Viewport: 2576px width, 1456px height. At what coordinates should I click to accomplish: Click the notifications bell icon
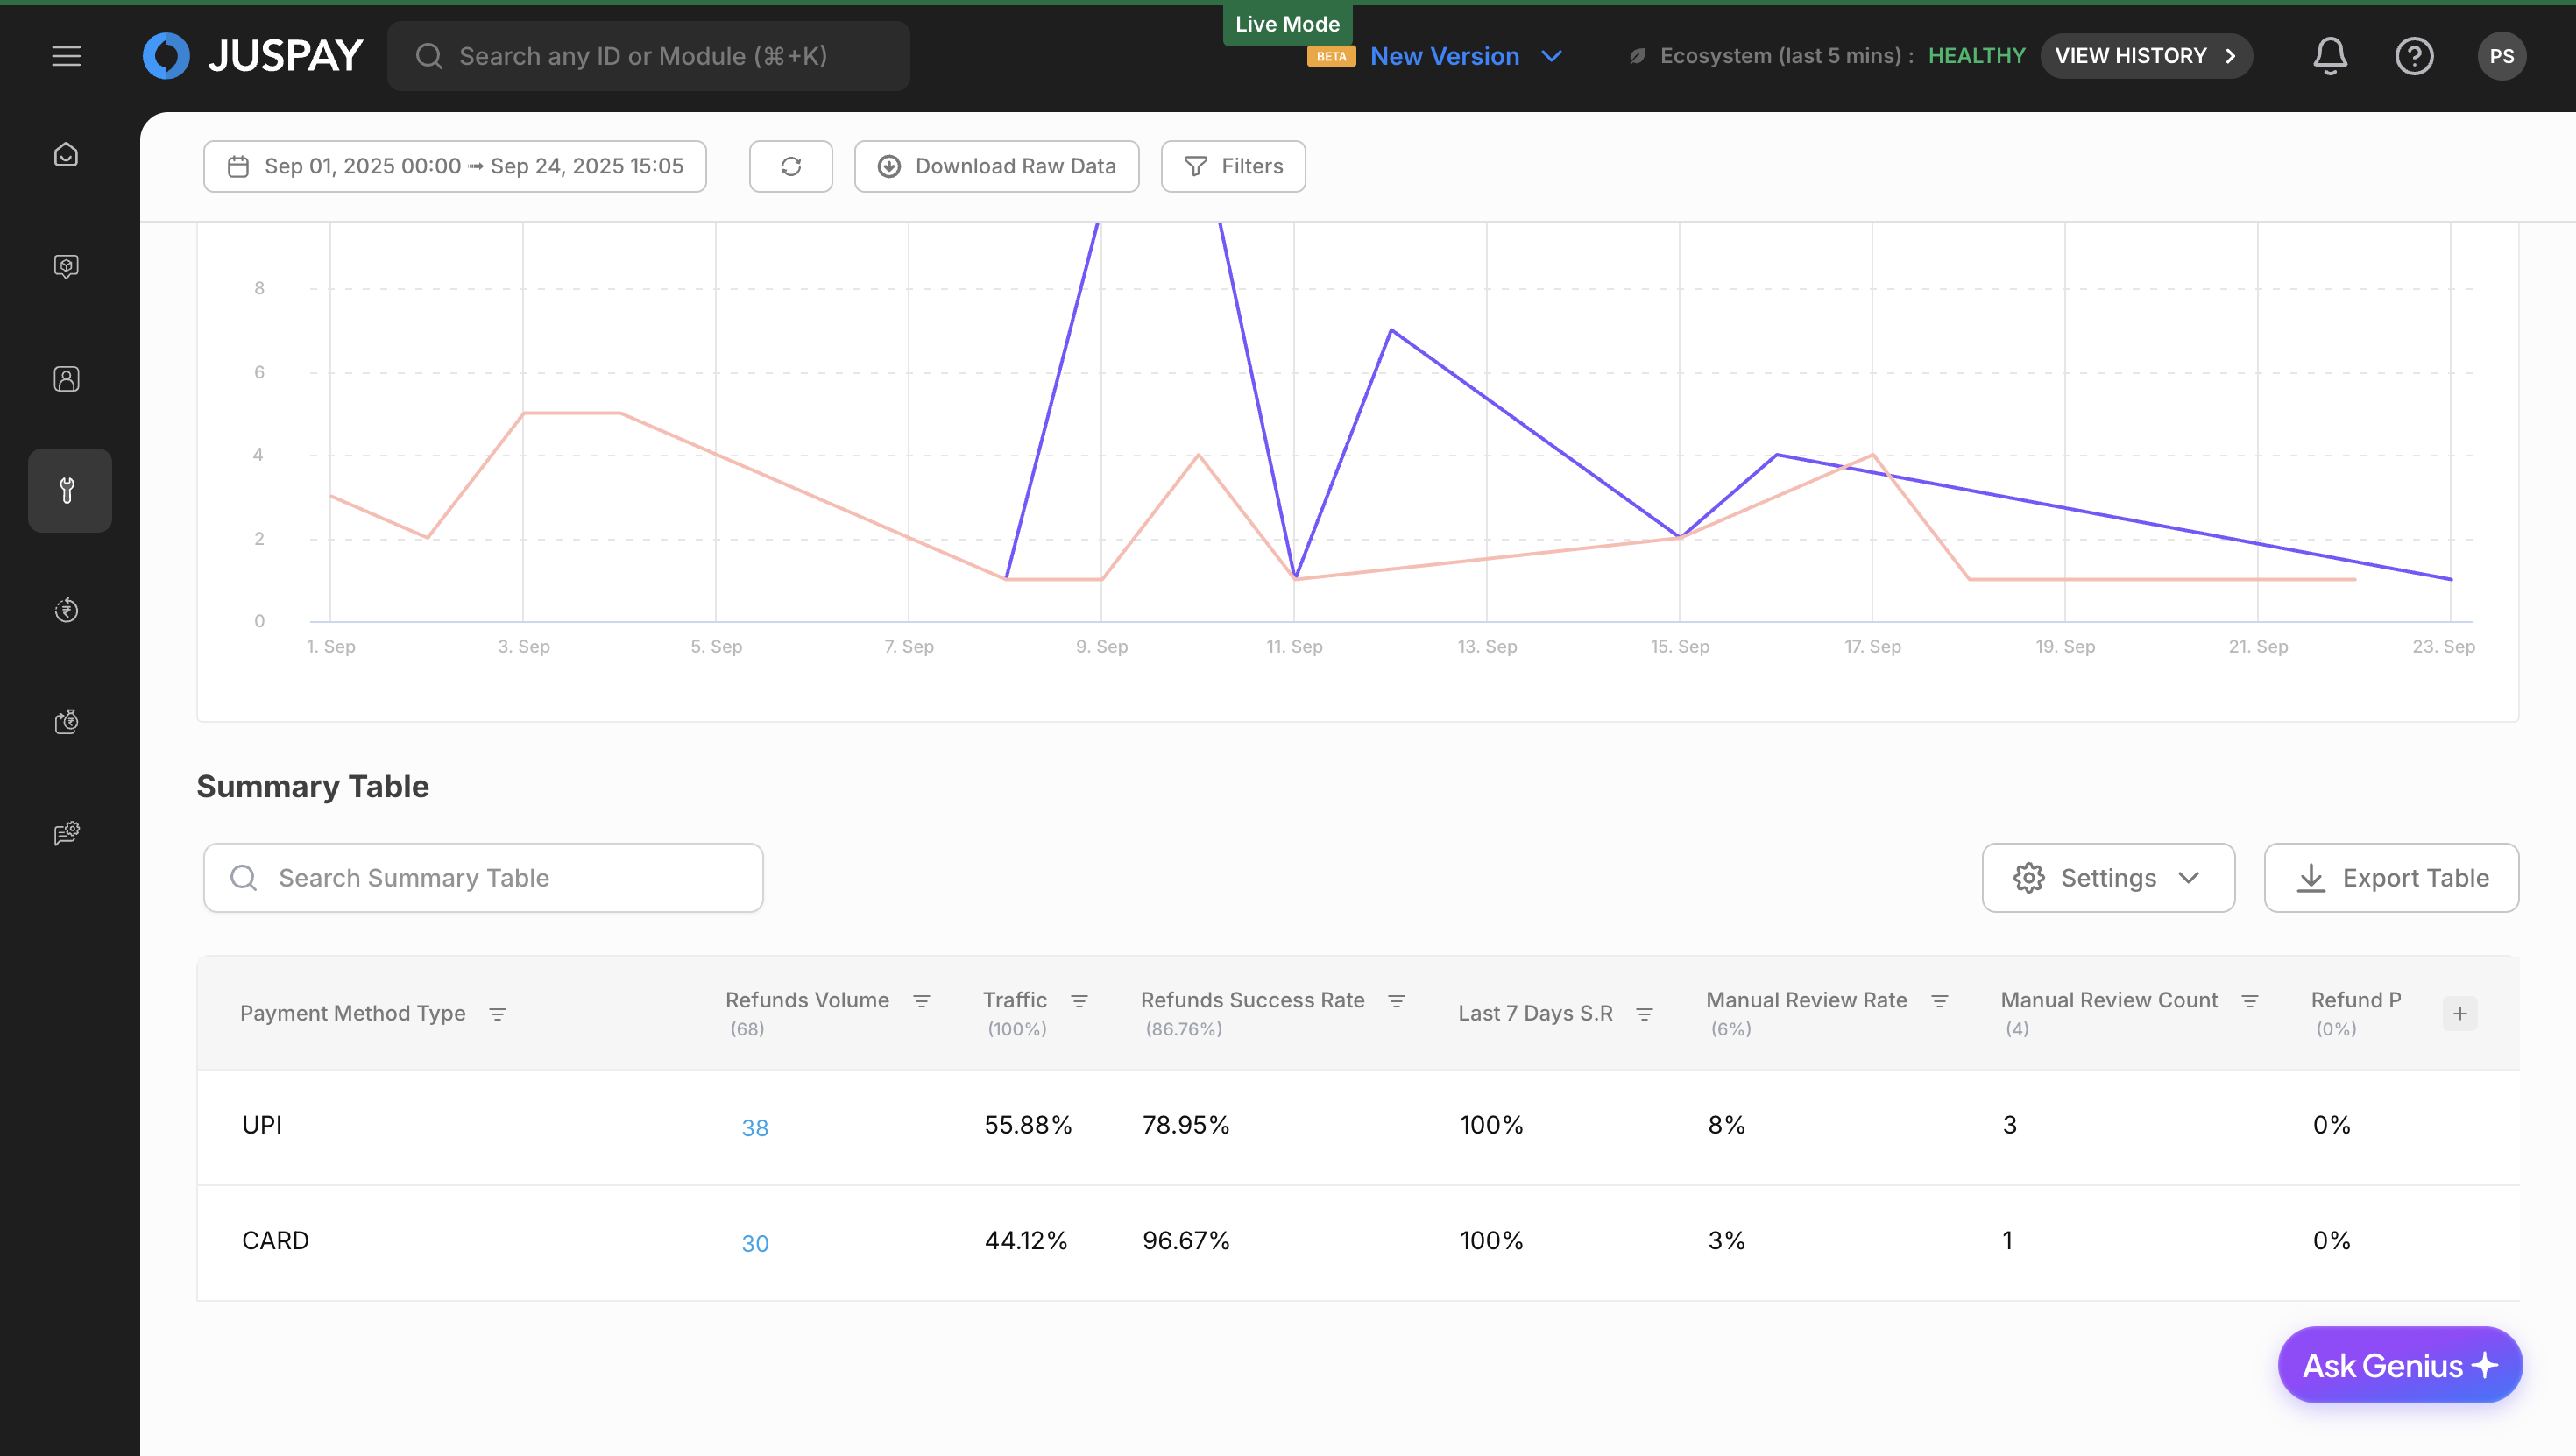point(2330,56)
